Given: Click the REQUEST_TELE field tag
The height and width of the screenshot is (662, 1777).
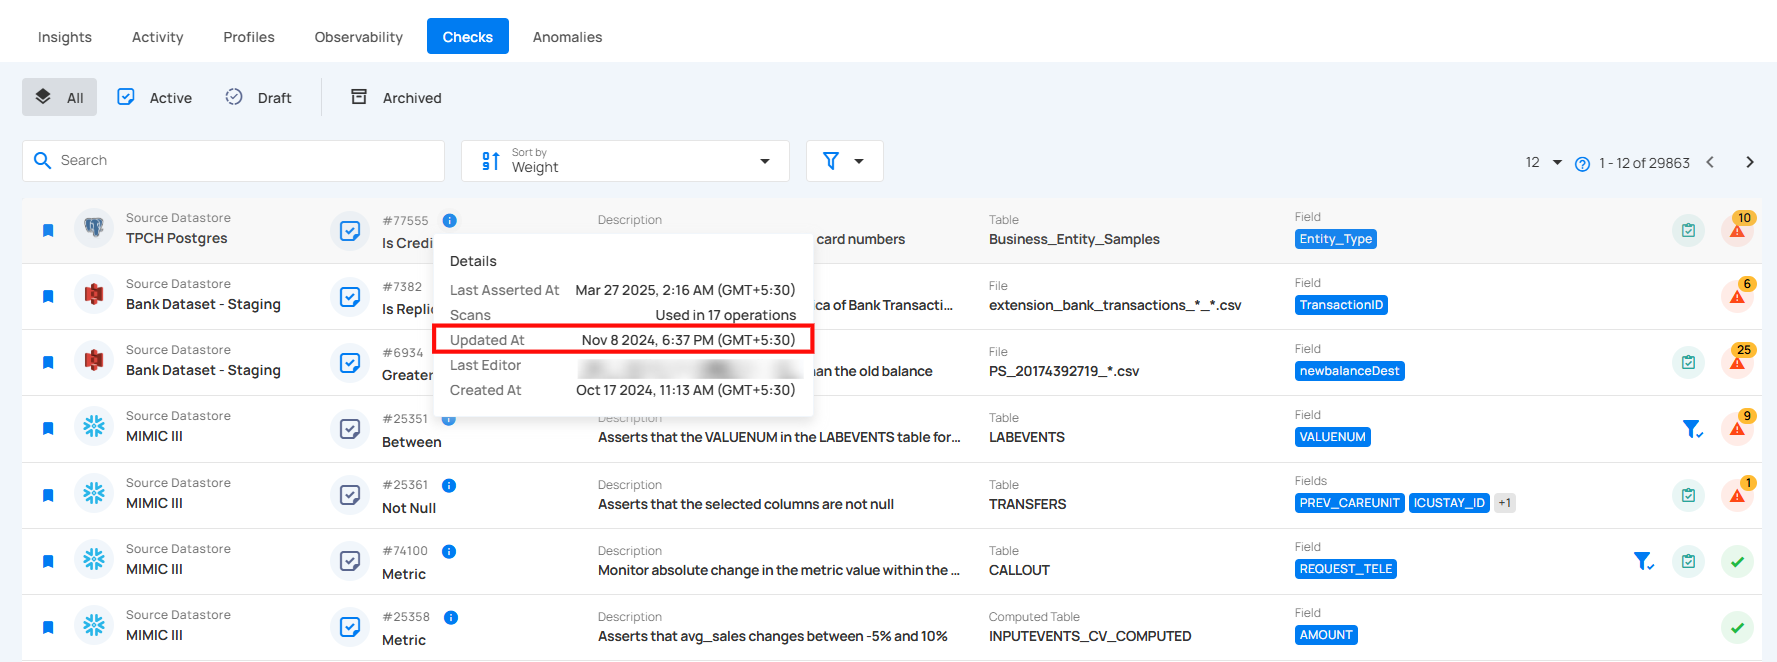Looking at the screenshot, I should click(x=1346, y=569).
